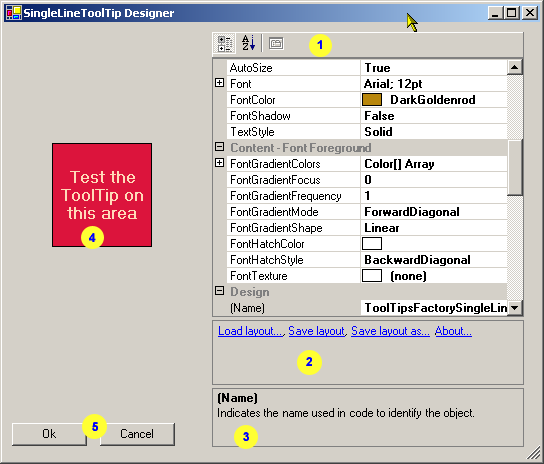Collapse the Design category
Viewport: 544px width, 464px height.
click(219, 290)
